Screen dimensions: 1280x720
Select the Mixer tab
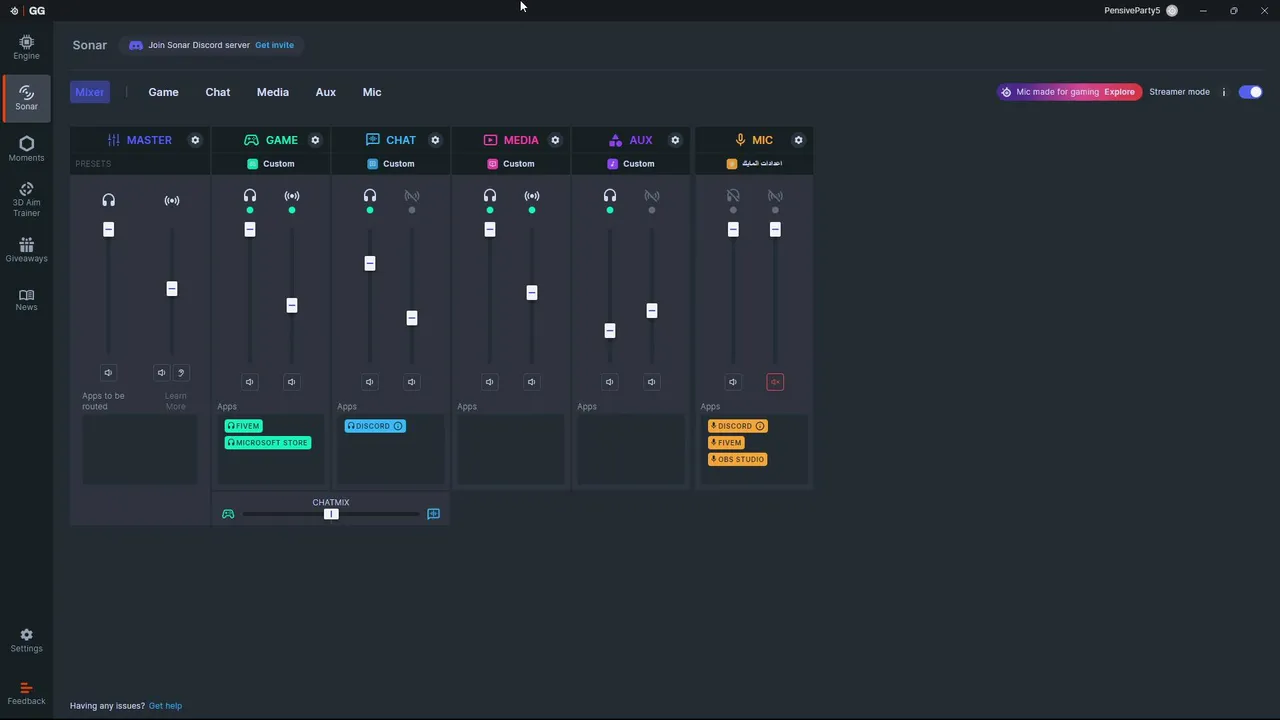pyautogui.click(x=89, y=92)
